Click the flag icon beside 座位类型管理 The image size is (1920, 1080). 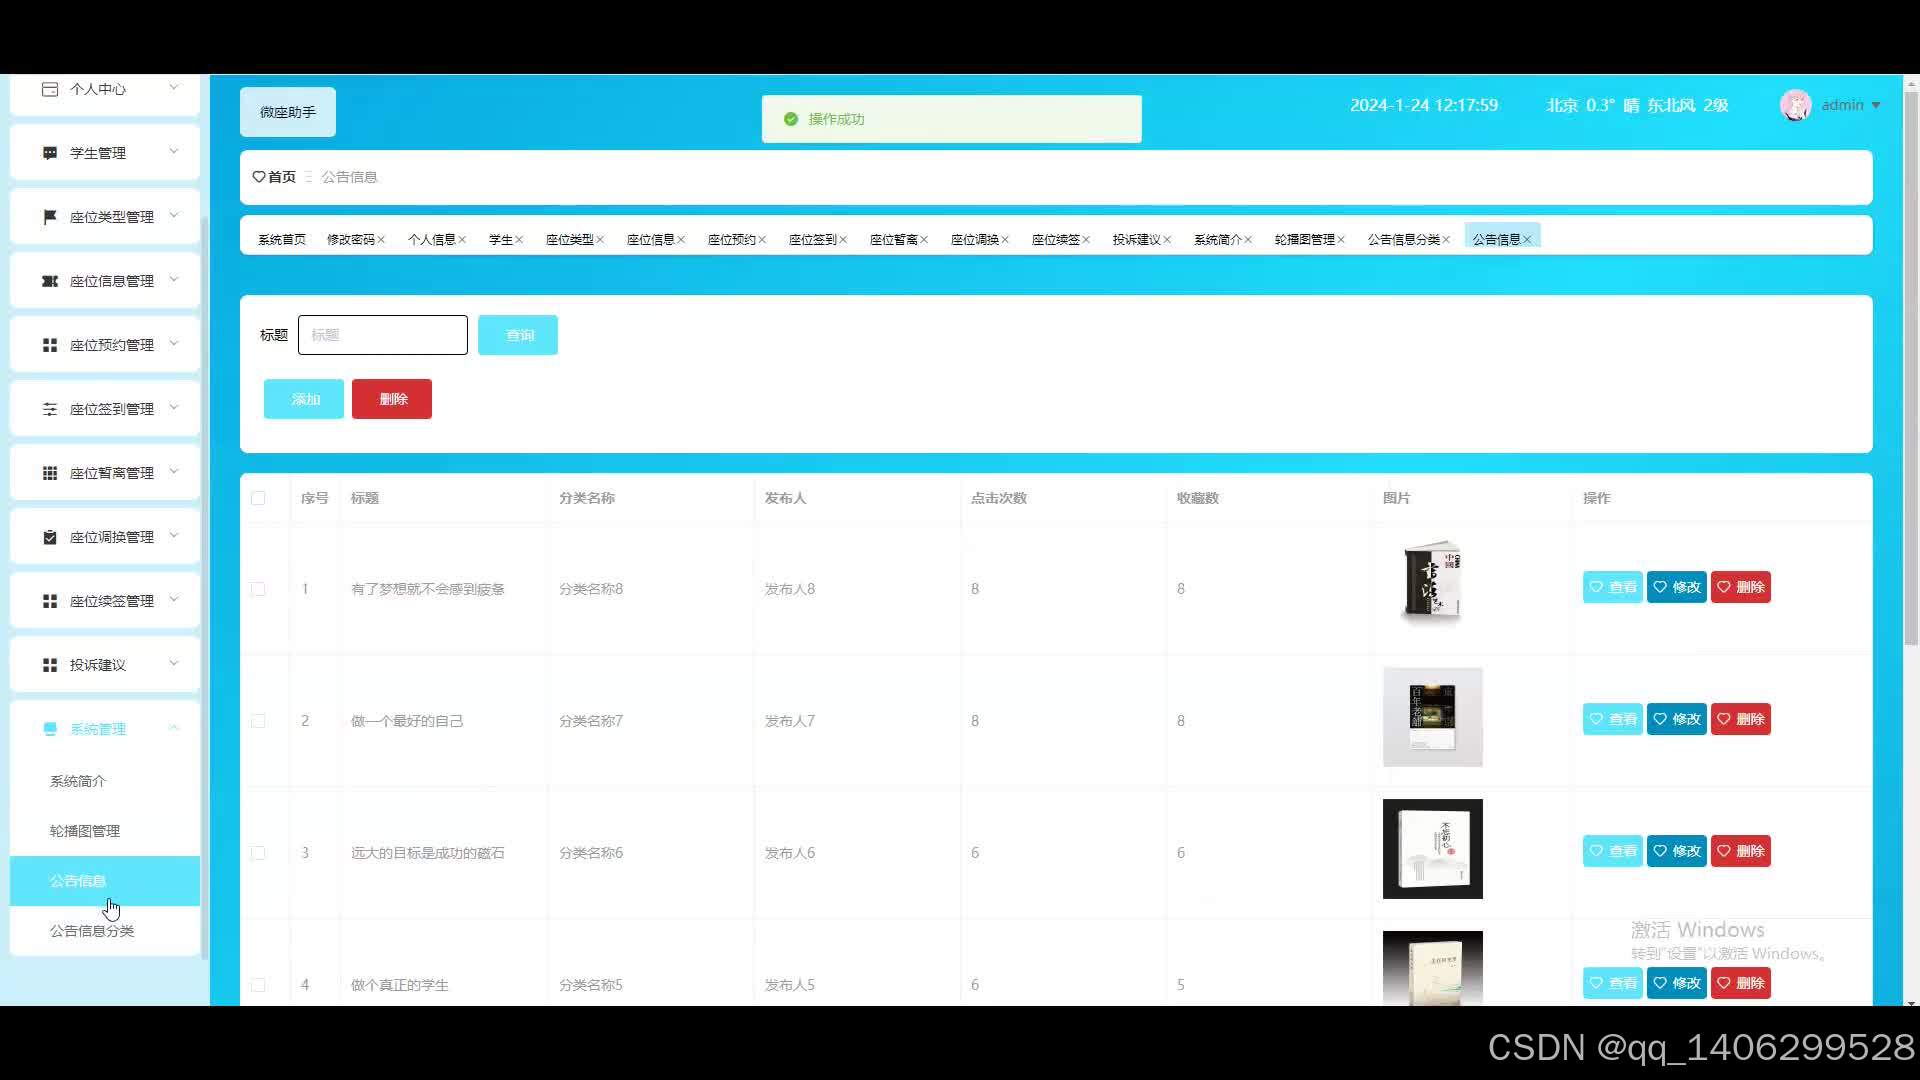click(50, 217)
